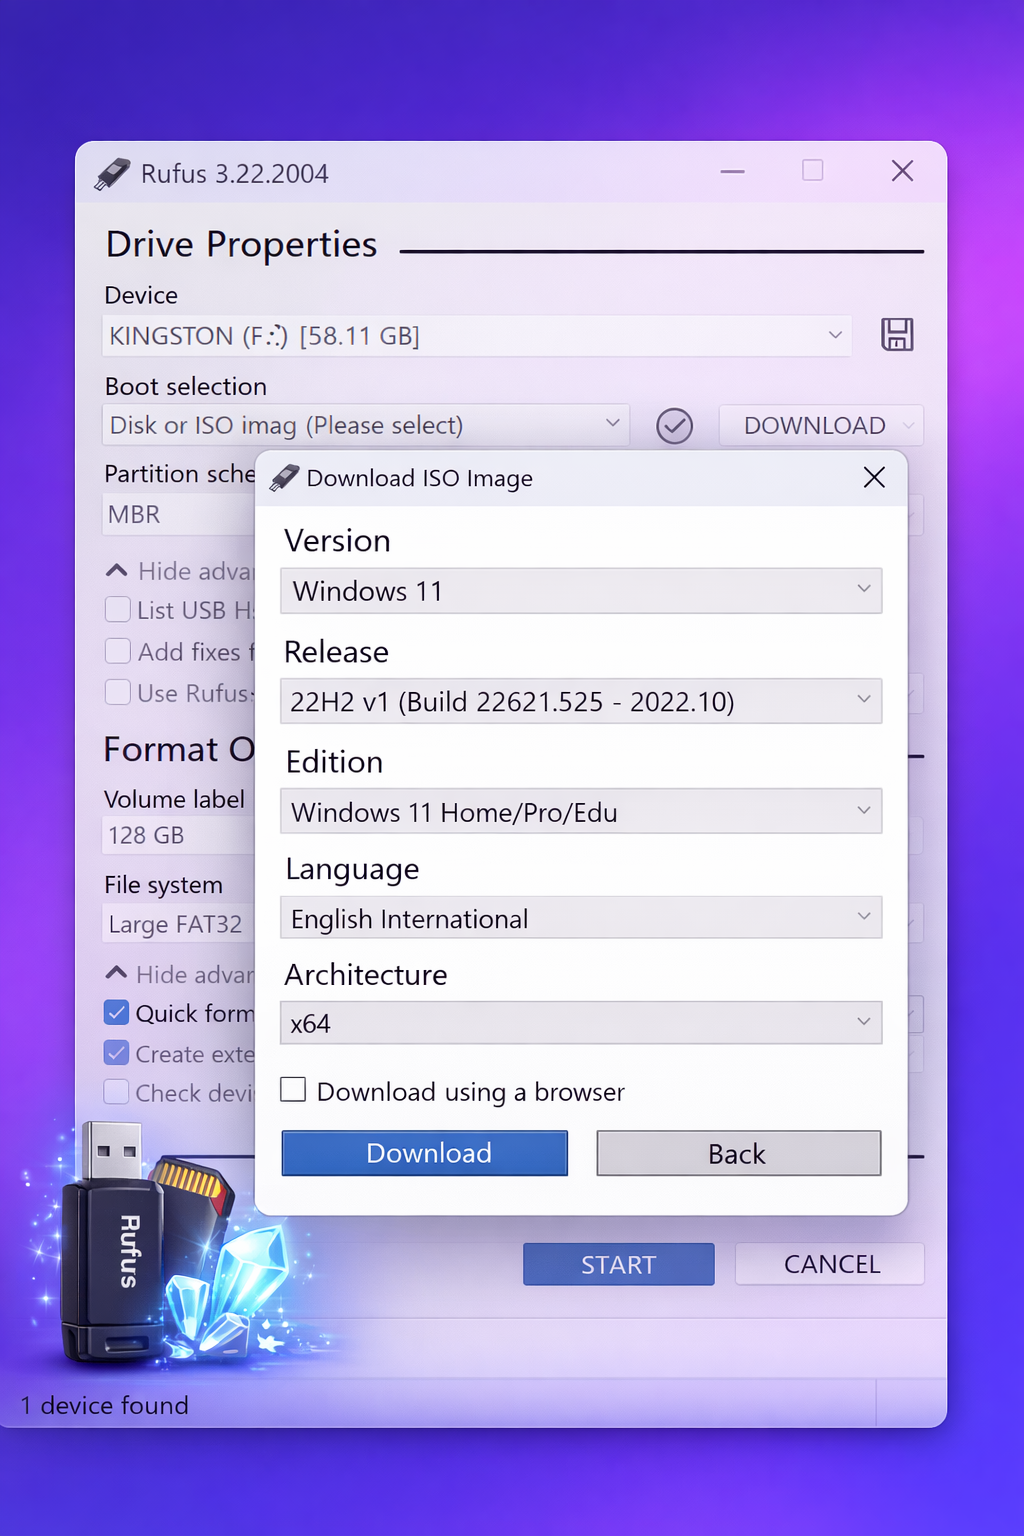The height and width of the screenshot is (1536, 1024).
Task: Toggle Use Rufus MBR checkbox
Action: (118, 692)
